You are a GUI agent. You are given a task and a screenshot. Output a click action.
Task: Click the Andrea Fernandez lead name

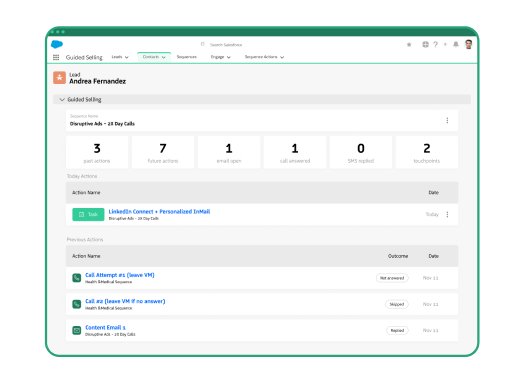pos(98,81)
